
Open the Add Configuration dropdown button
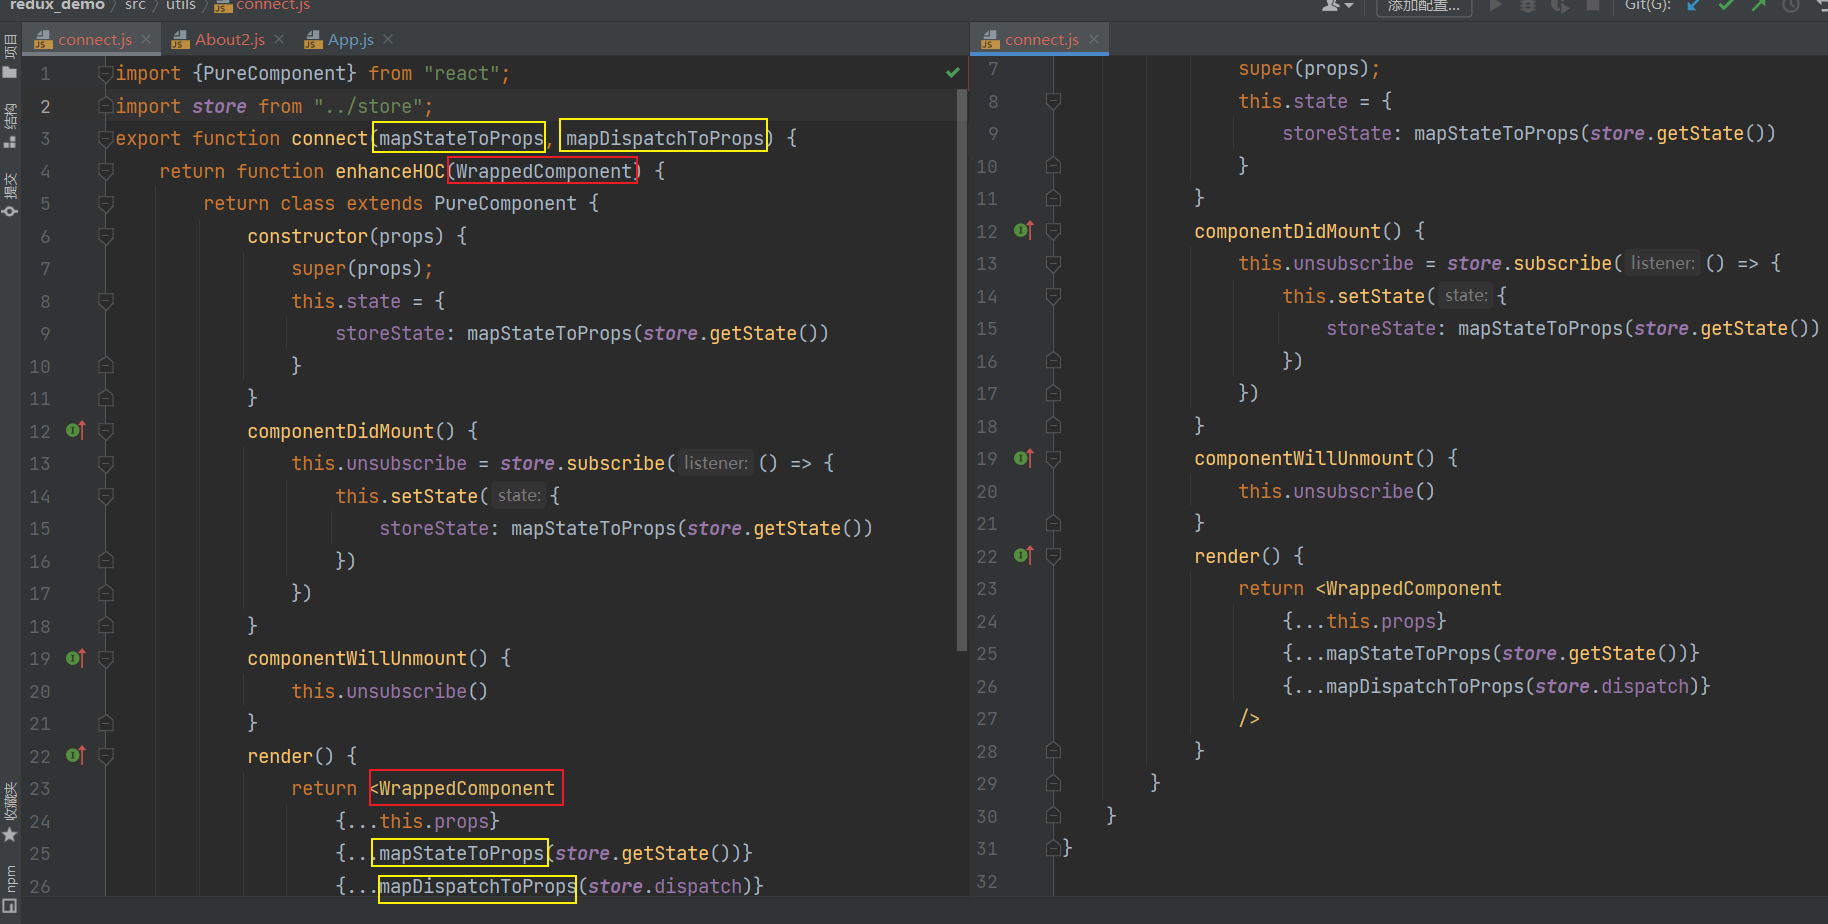1423,6
